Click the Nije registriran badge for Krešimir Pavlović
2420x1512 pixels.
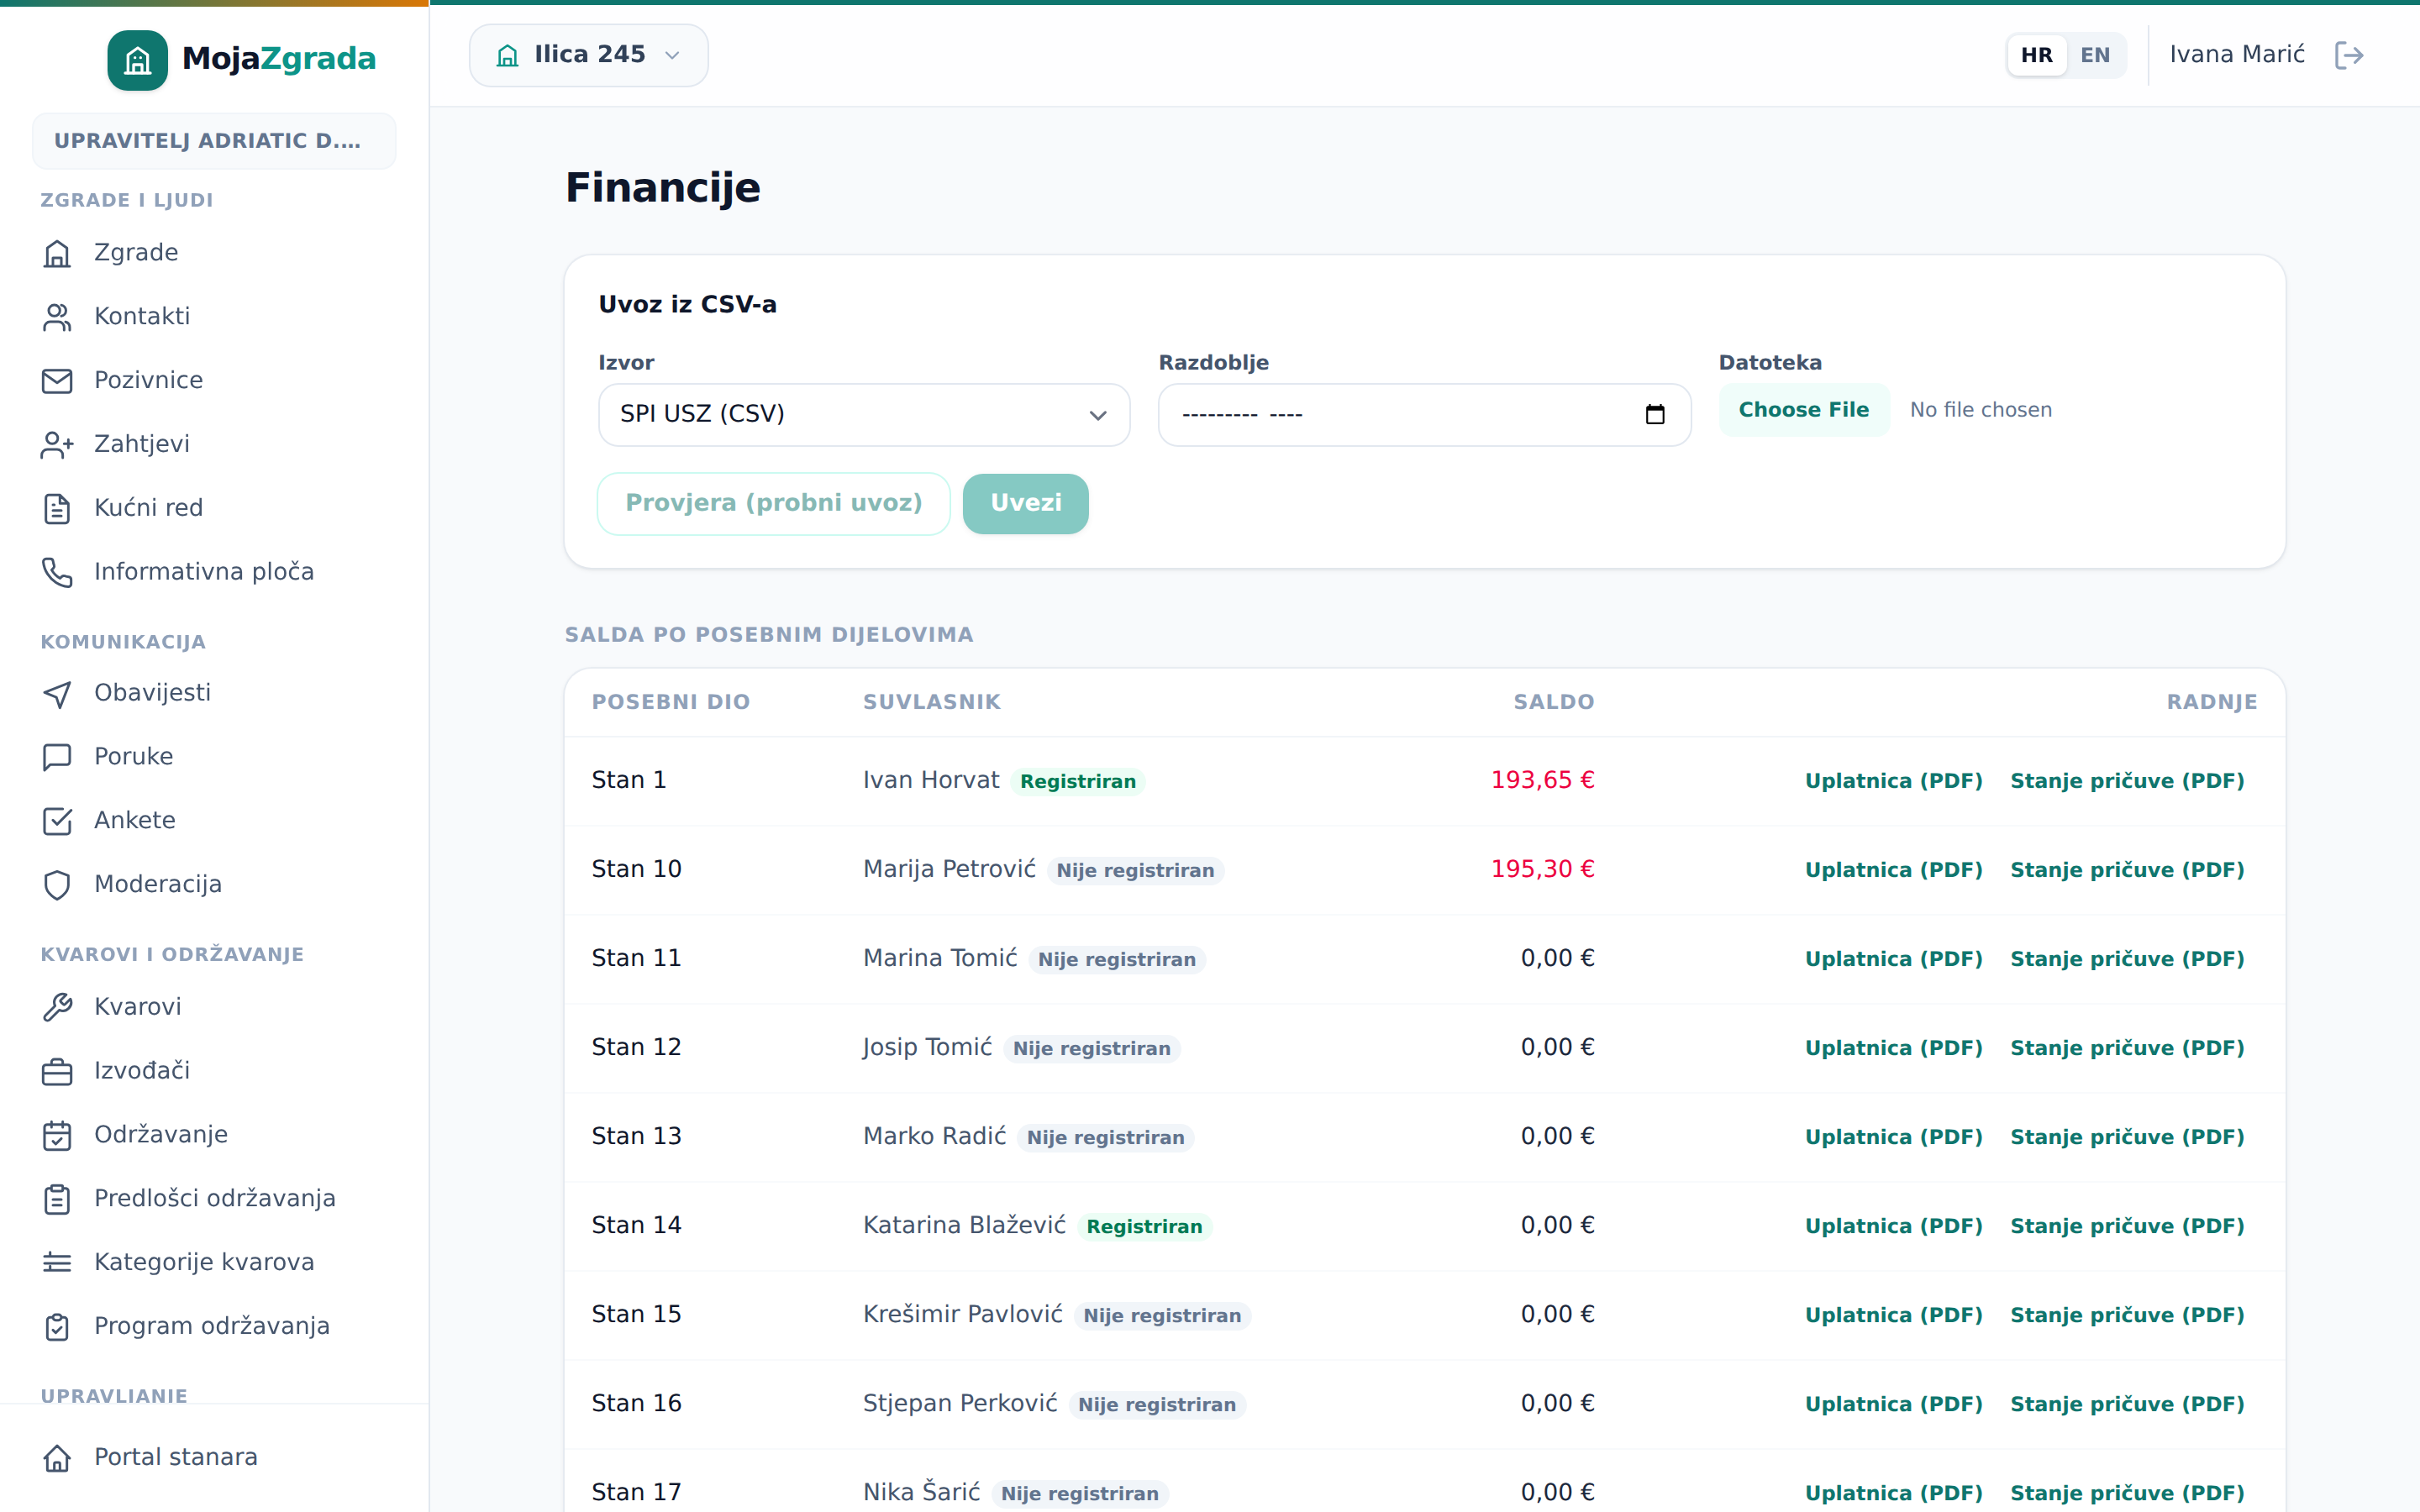1162,1316
